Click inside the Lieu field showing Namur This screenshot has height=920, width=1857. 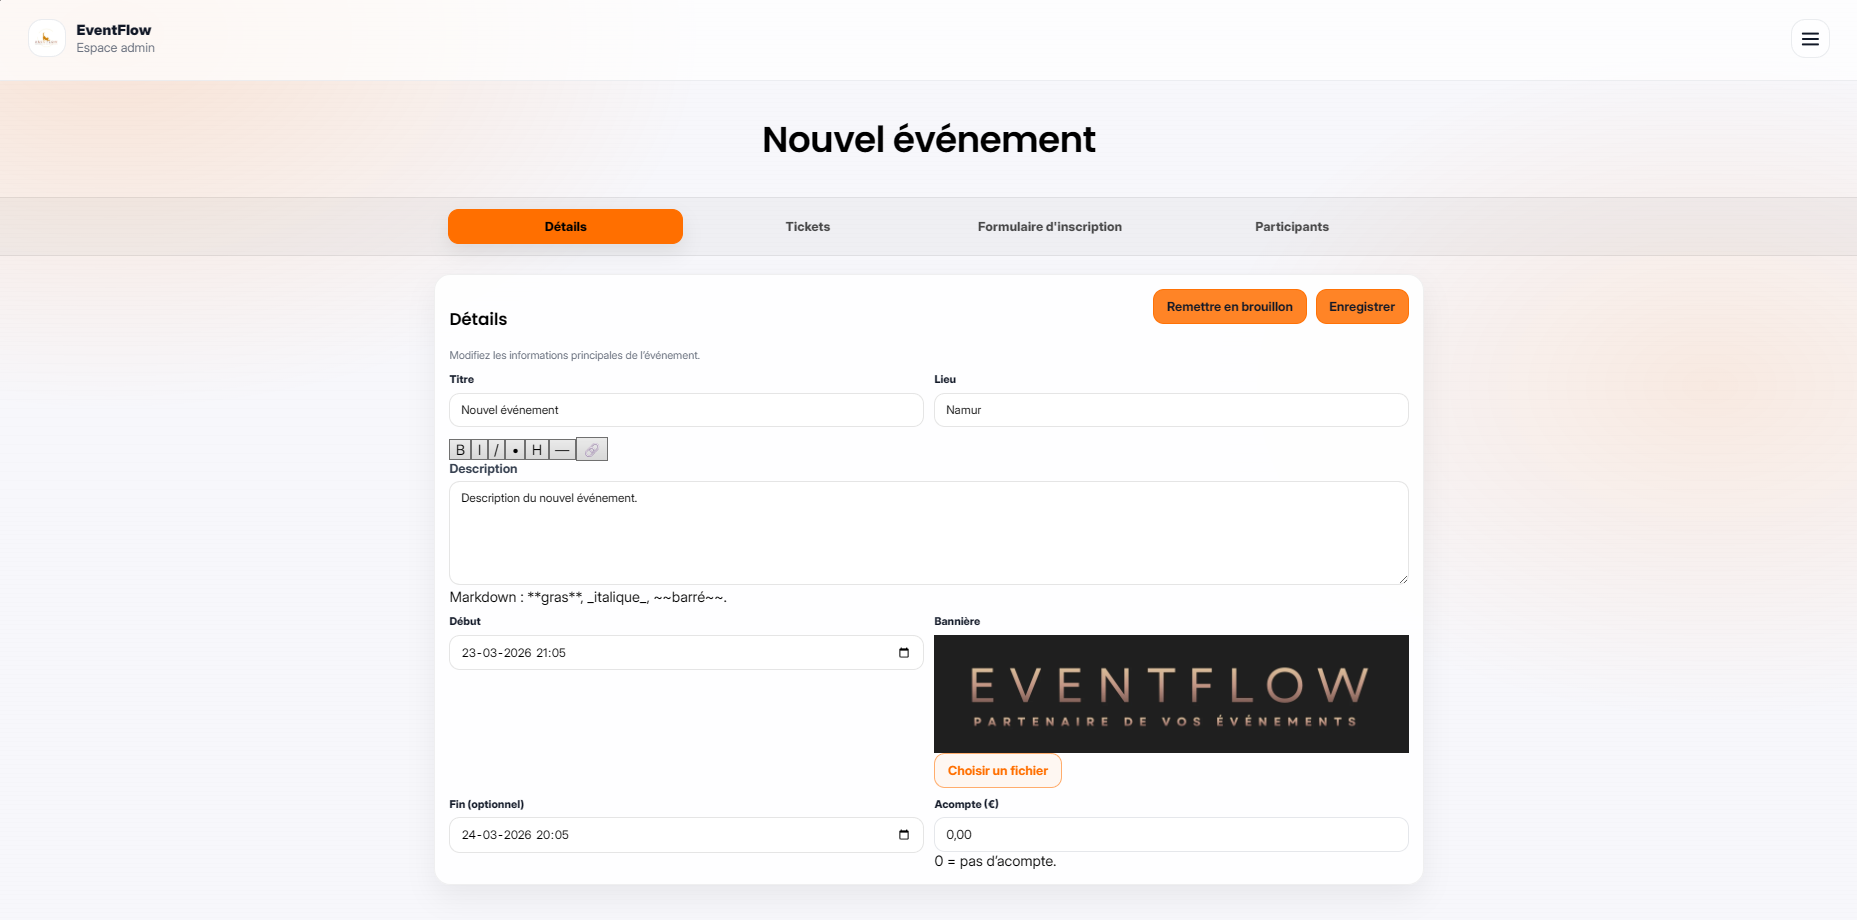pyautogui.click(x=1170, y=410)
